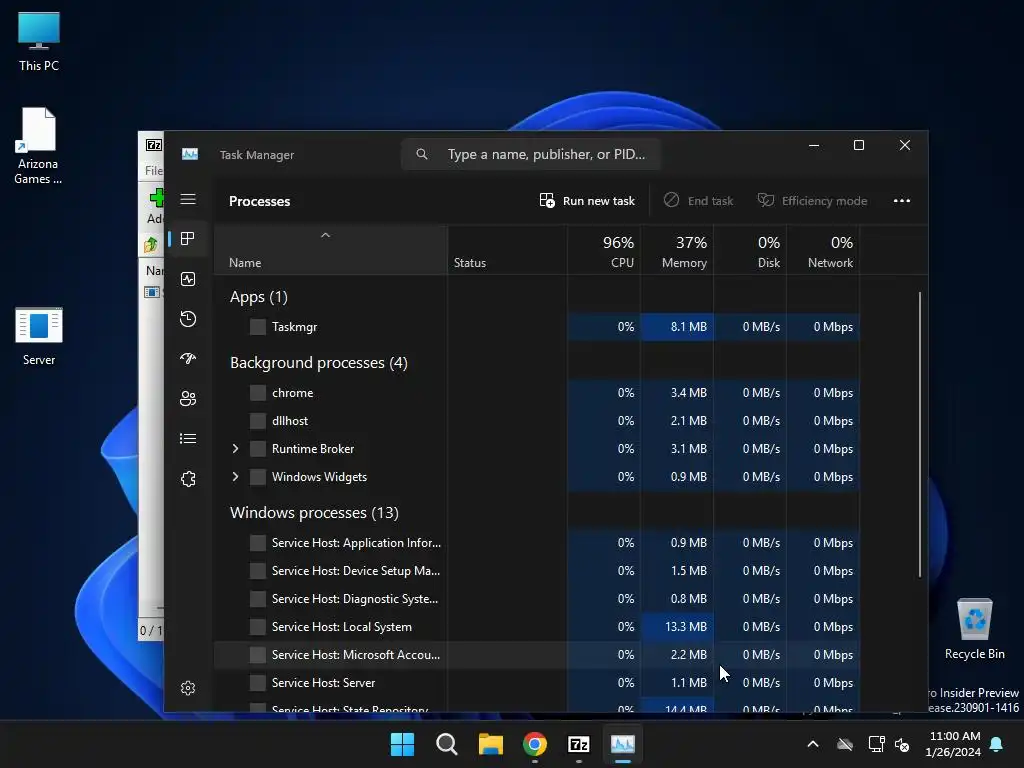Click the network tray icon
The image size is (1024, 768).
point(876,744)
